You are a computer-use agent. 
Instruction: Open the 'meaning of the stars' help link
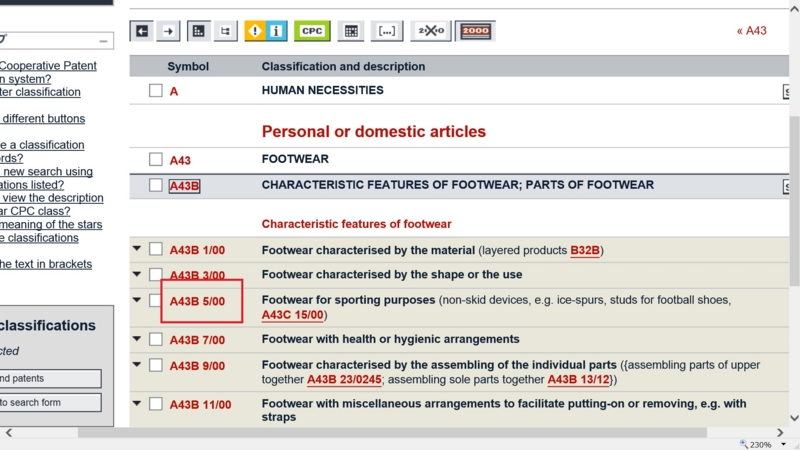51,224
